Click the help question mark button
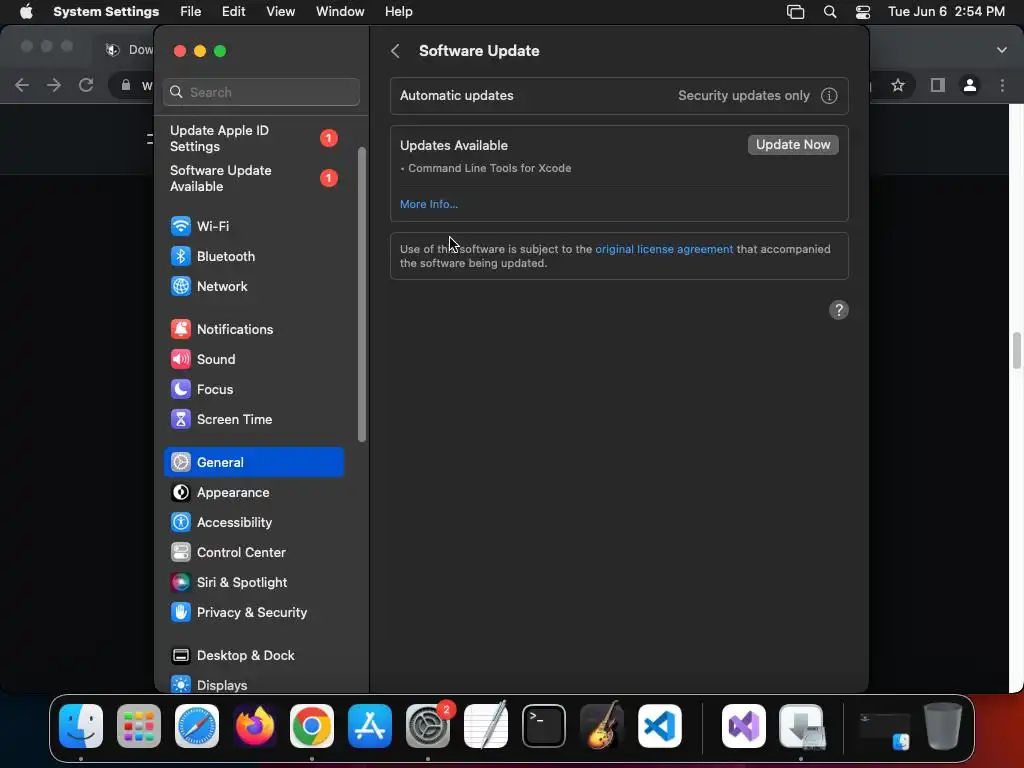The width and height of the screenshot is (1024, 768). click(x=839, y=310)
